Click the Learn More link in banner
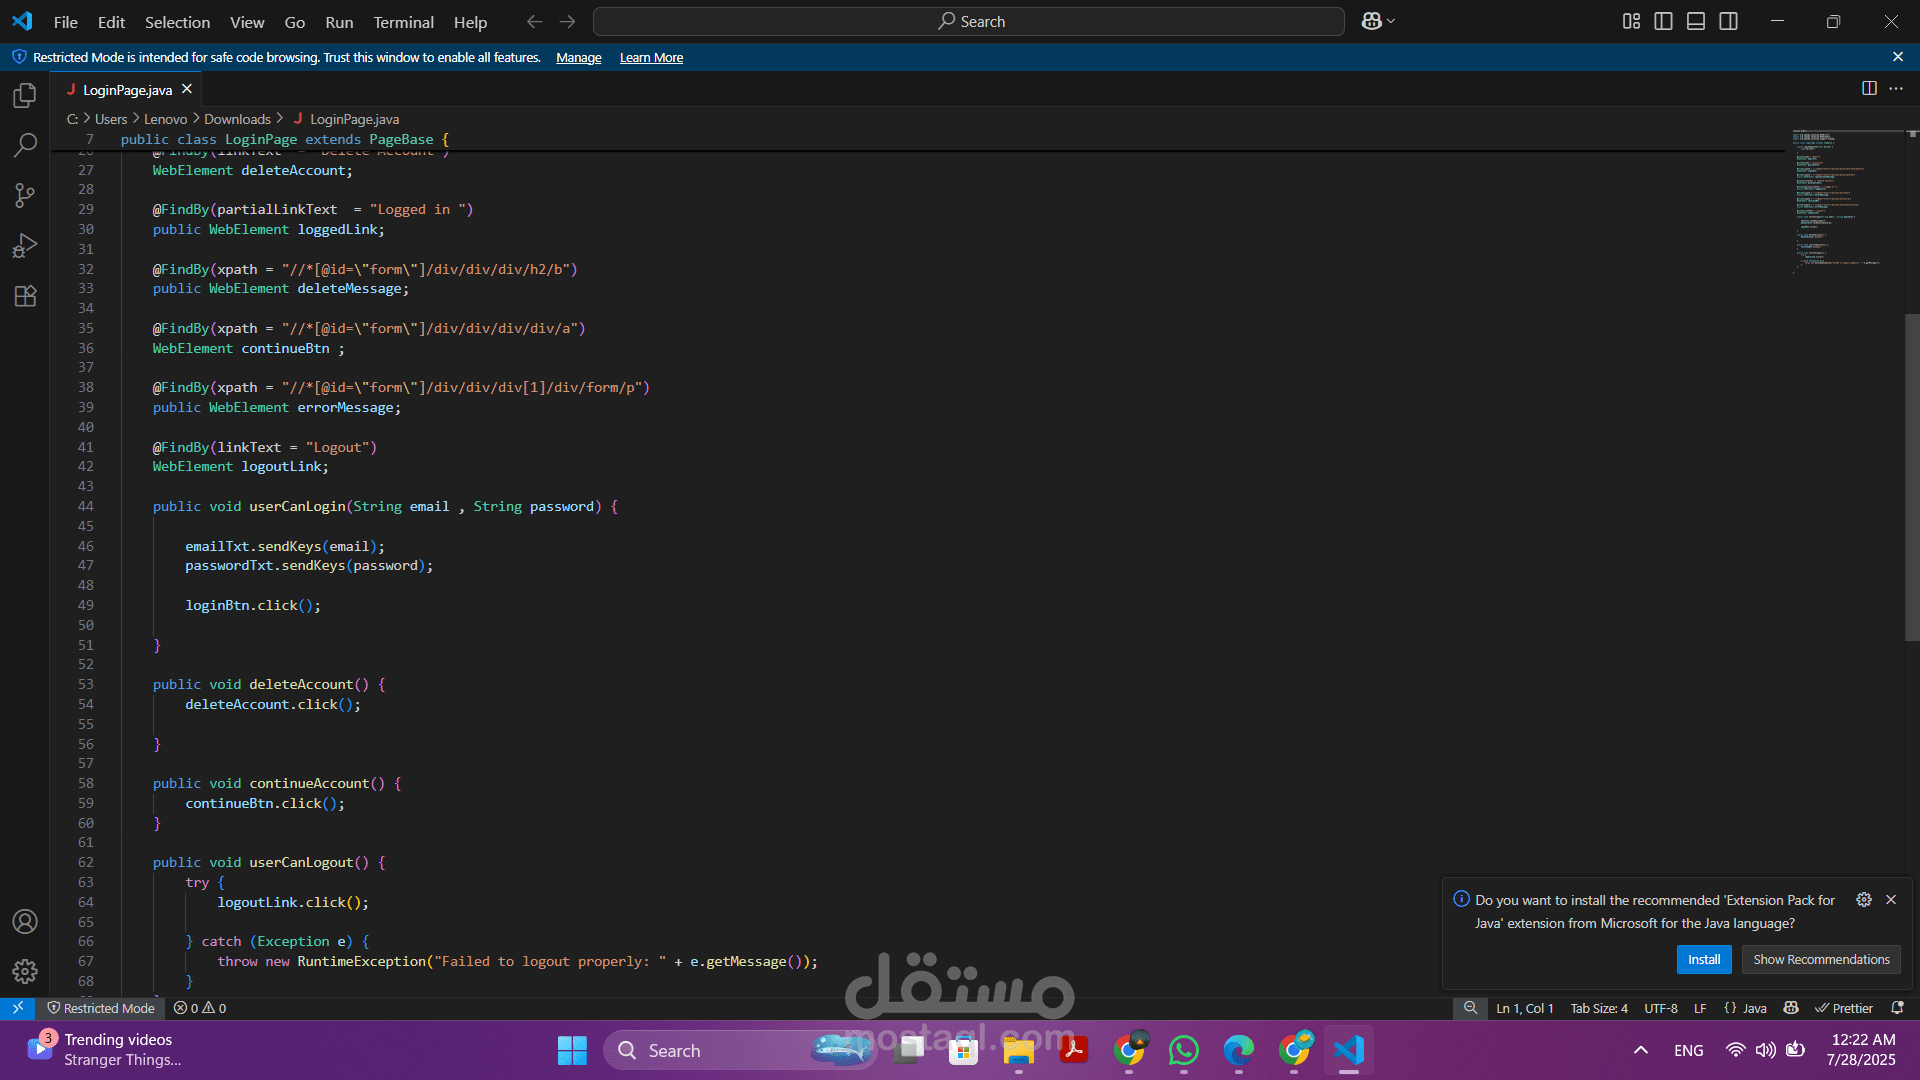 click(x=651, y=58)
